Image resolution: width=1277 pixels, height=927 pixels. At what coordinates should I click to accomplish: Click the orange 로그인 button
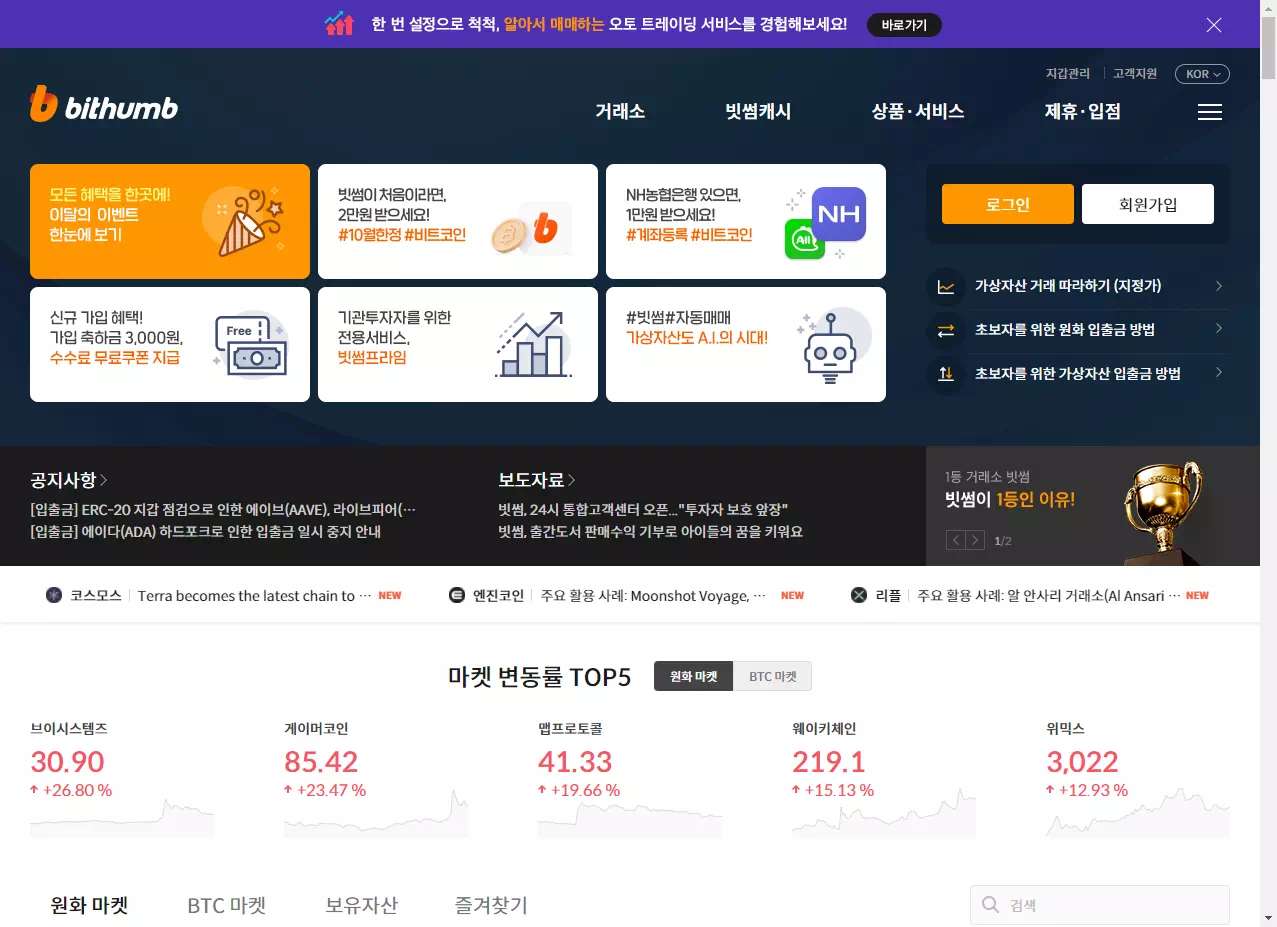coord(1008,204)
